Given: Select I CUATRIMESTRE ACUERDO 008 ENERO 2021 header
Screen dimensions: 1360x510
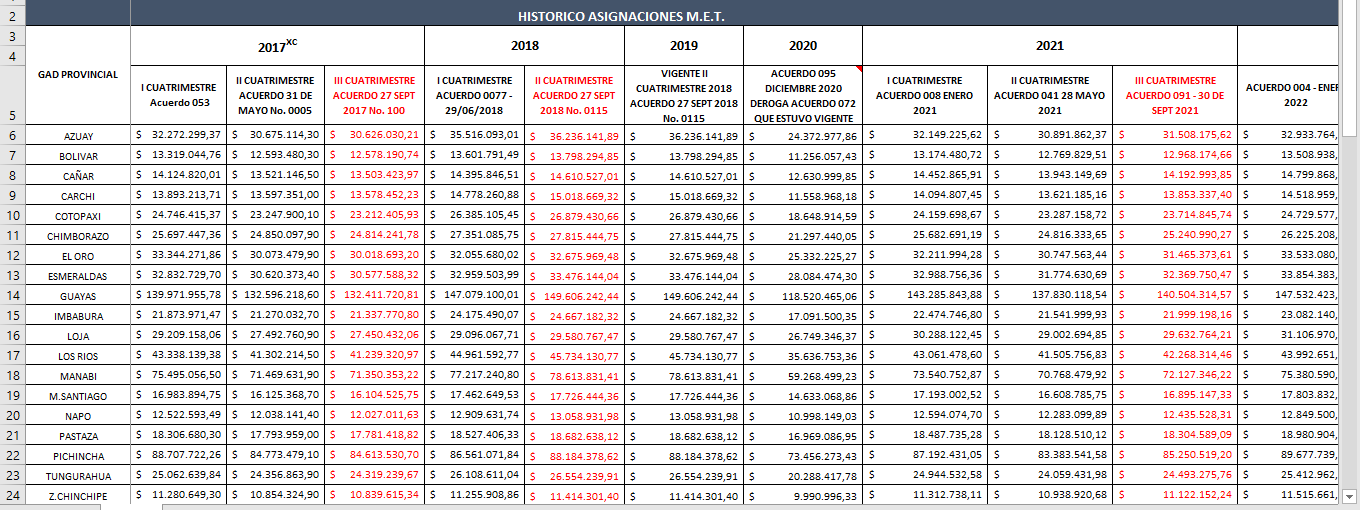Looking at the screenshot, I should 925,95.
